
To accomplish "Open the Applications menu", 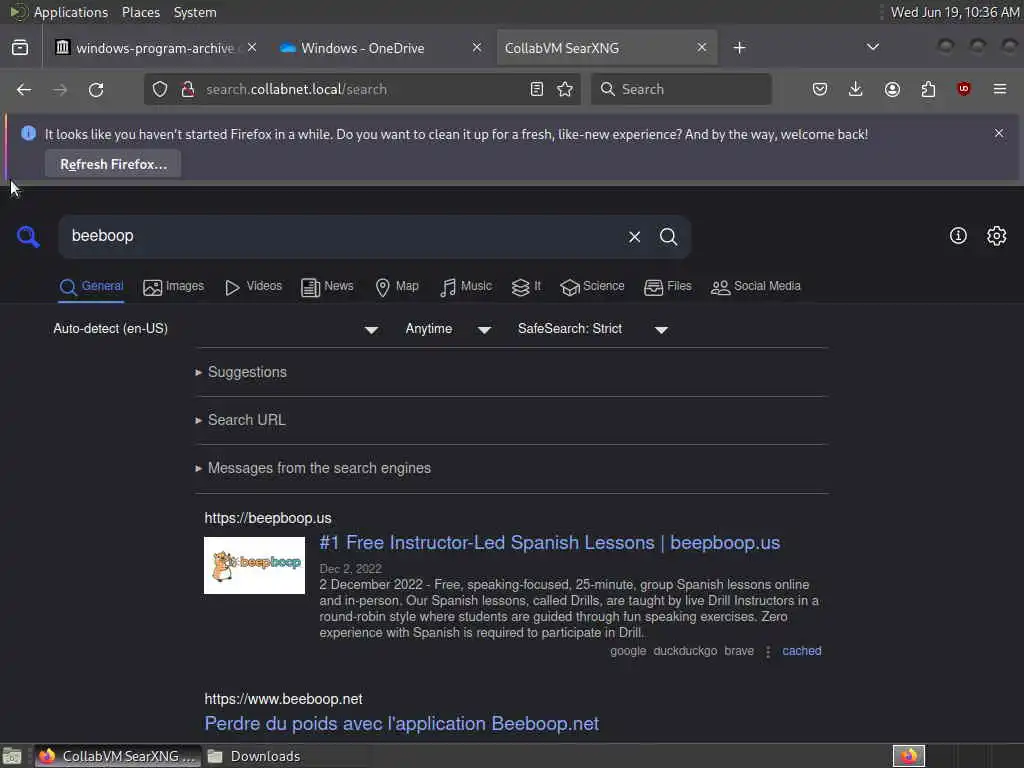I will click(71, 12).
